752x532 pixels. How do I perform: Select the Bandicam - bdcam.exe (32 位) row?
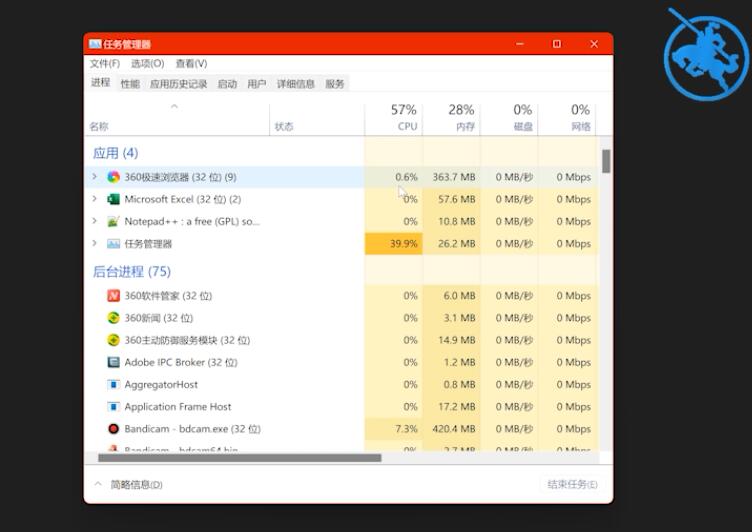[341, 428]
